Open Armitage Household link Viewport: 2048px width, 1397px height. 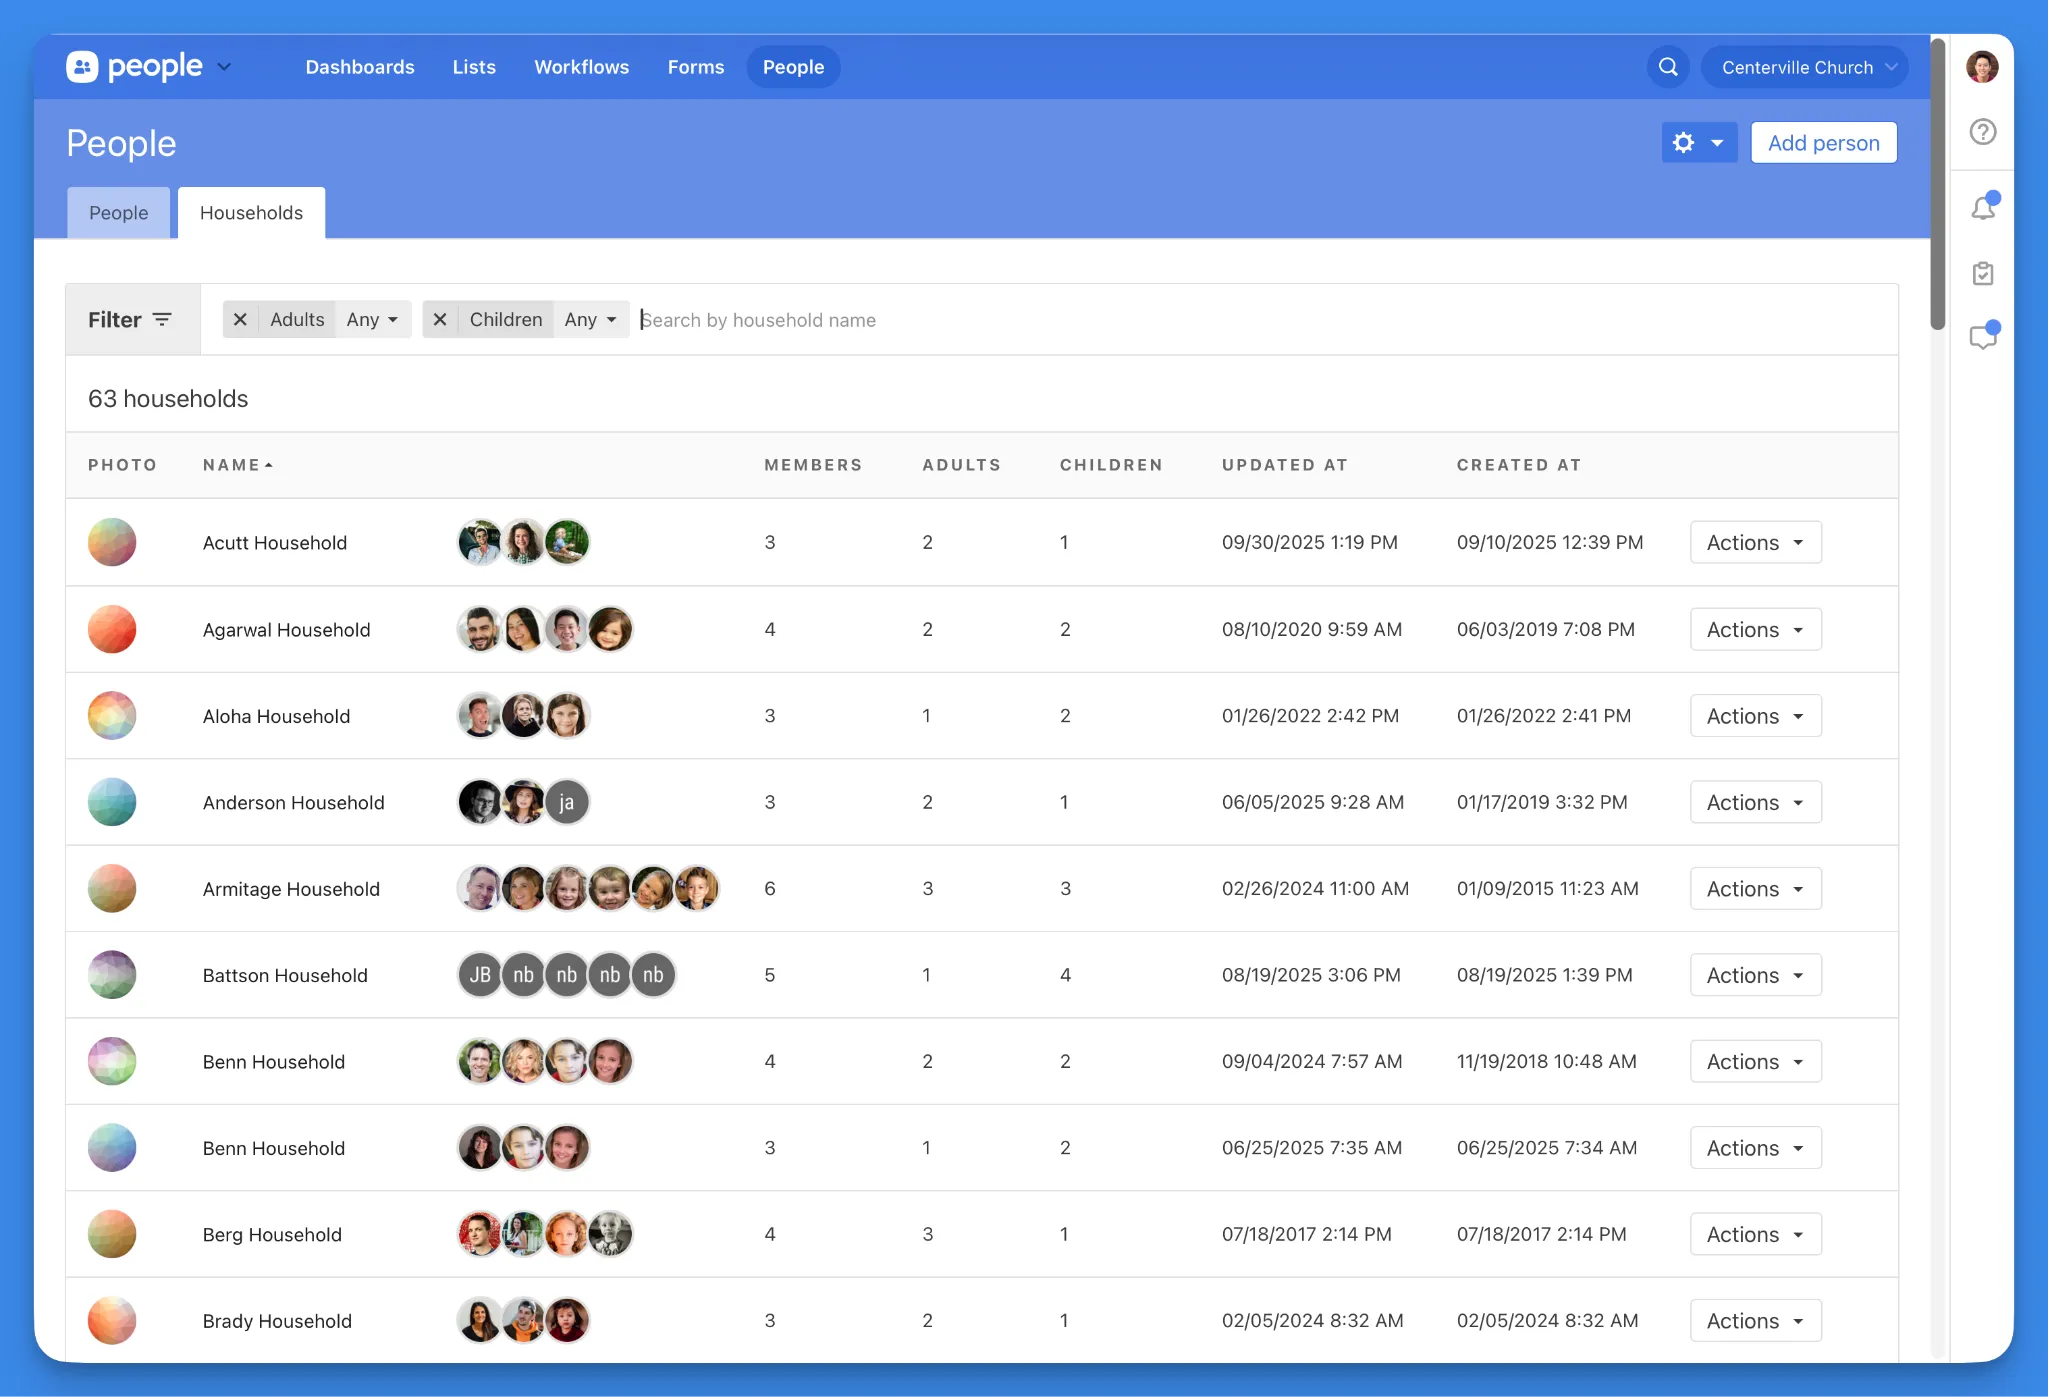(291, 889)
